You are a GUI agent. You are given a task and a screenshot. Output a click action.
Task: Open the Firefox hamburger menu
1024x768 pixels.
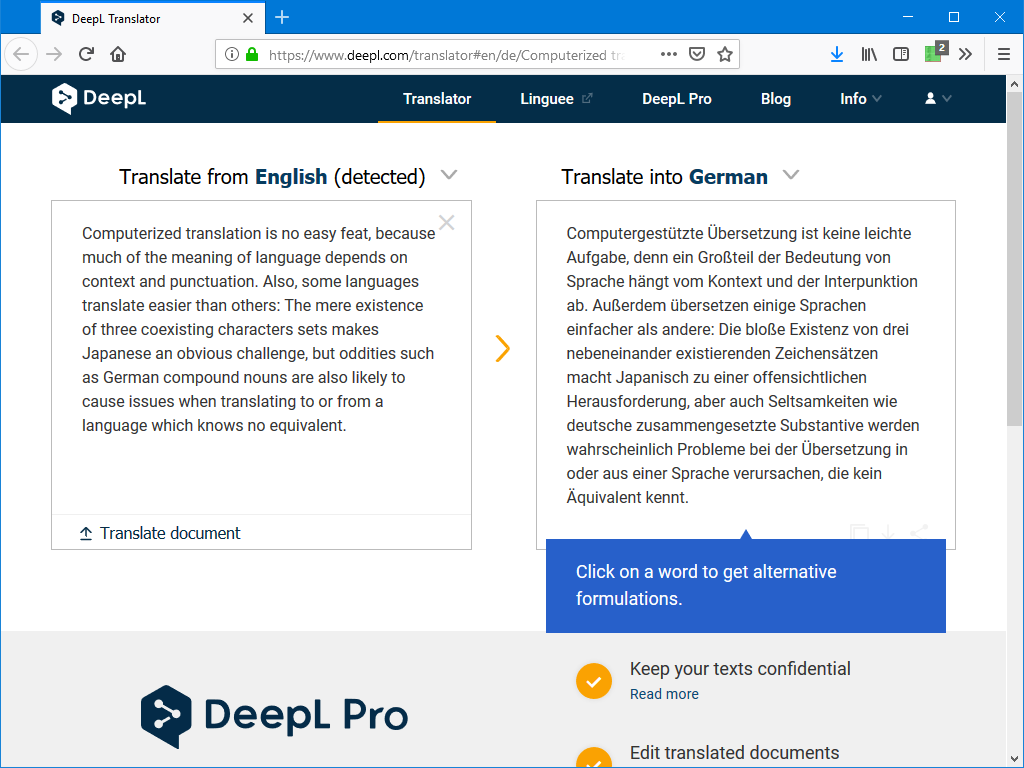click(1004, 54)
